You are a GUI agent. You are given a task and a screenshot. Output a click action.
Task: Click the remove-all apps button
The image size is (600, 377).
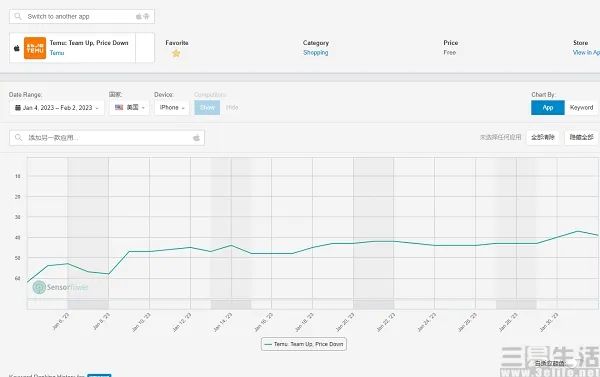click(543, 137)
